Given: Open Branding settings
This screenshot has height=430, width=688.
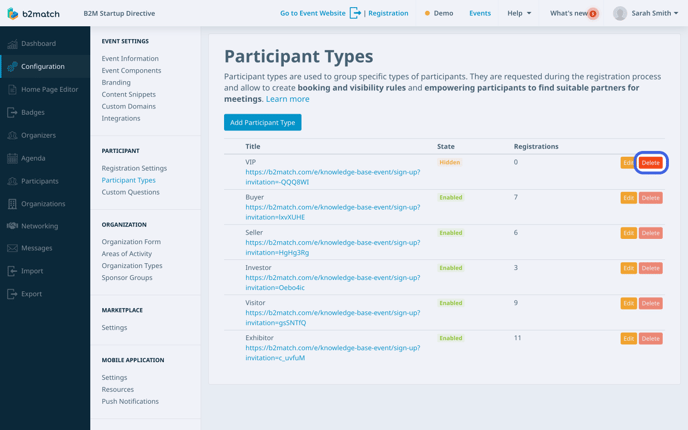Looking at the screenshot, I should coord(116,82).
